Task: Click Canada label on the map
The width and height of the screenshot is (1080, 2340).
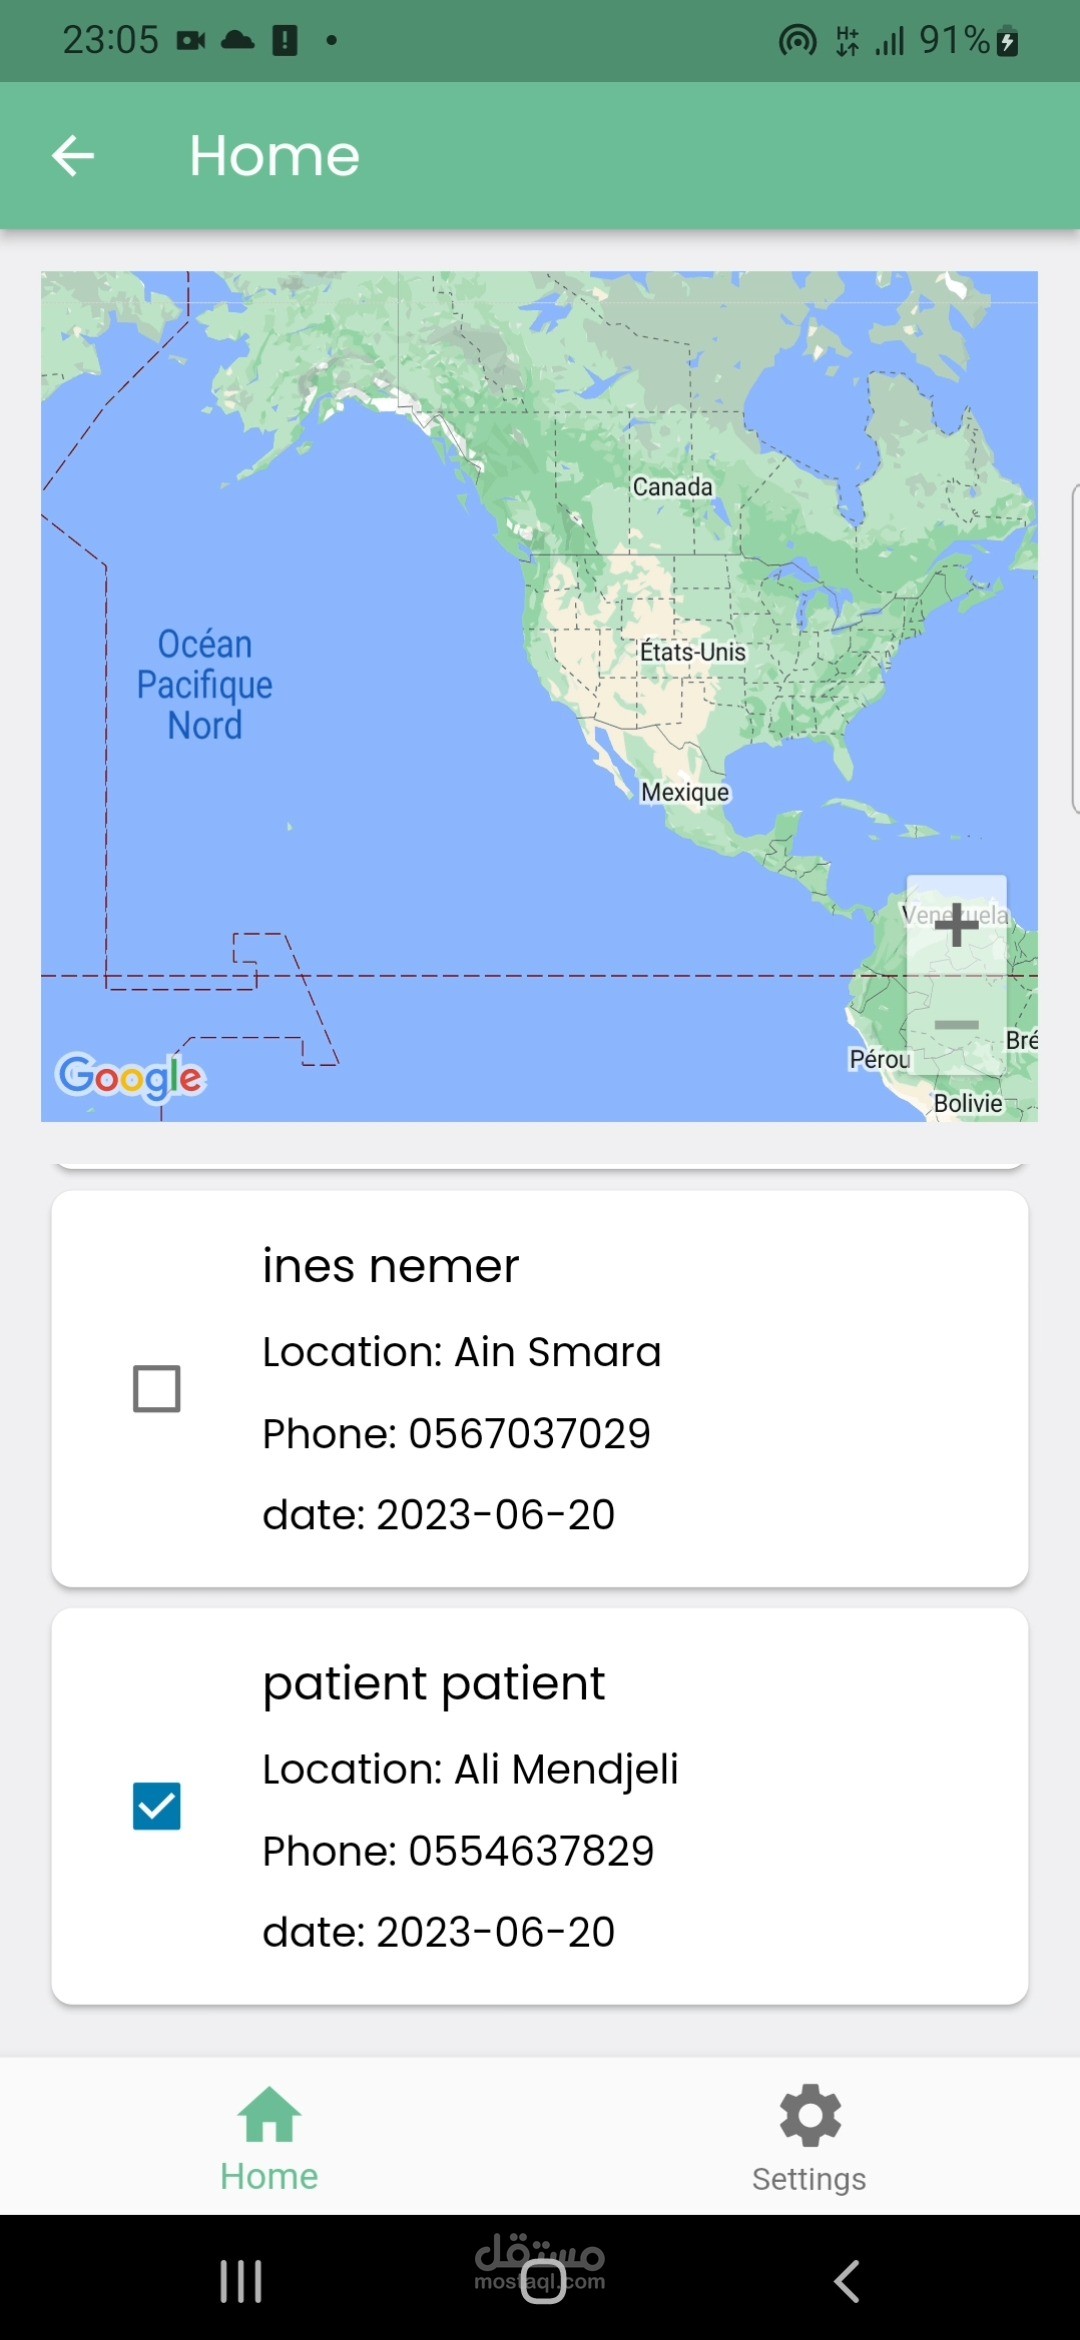Action: point(672,487)
